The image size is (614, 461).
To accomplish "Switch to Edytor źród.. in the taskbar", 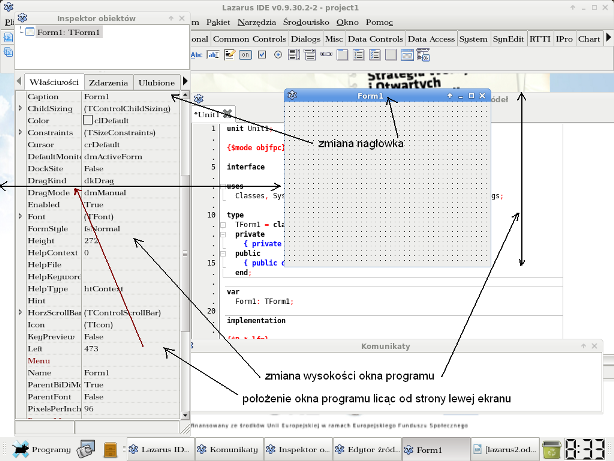I will 367,449.
